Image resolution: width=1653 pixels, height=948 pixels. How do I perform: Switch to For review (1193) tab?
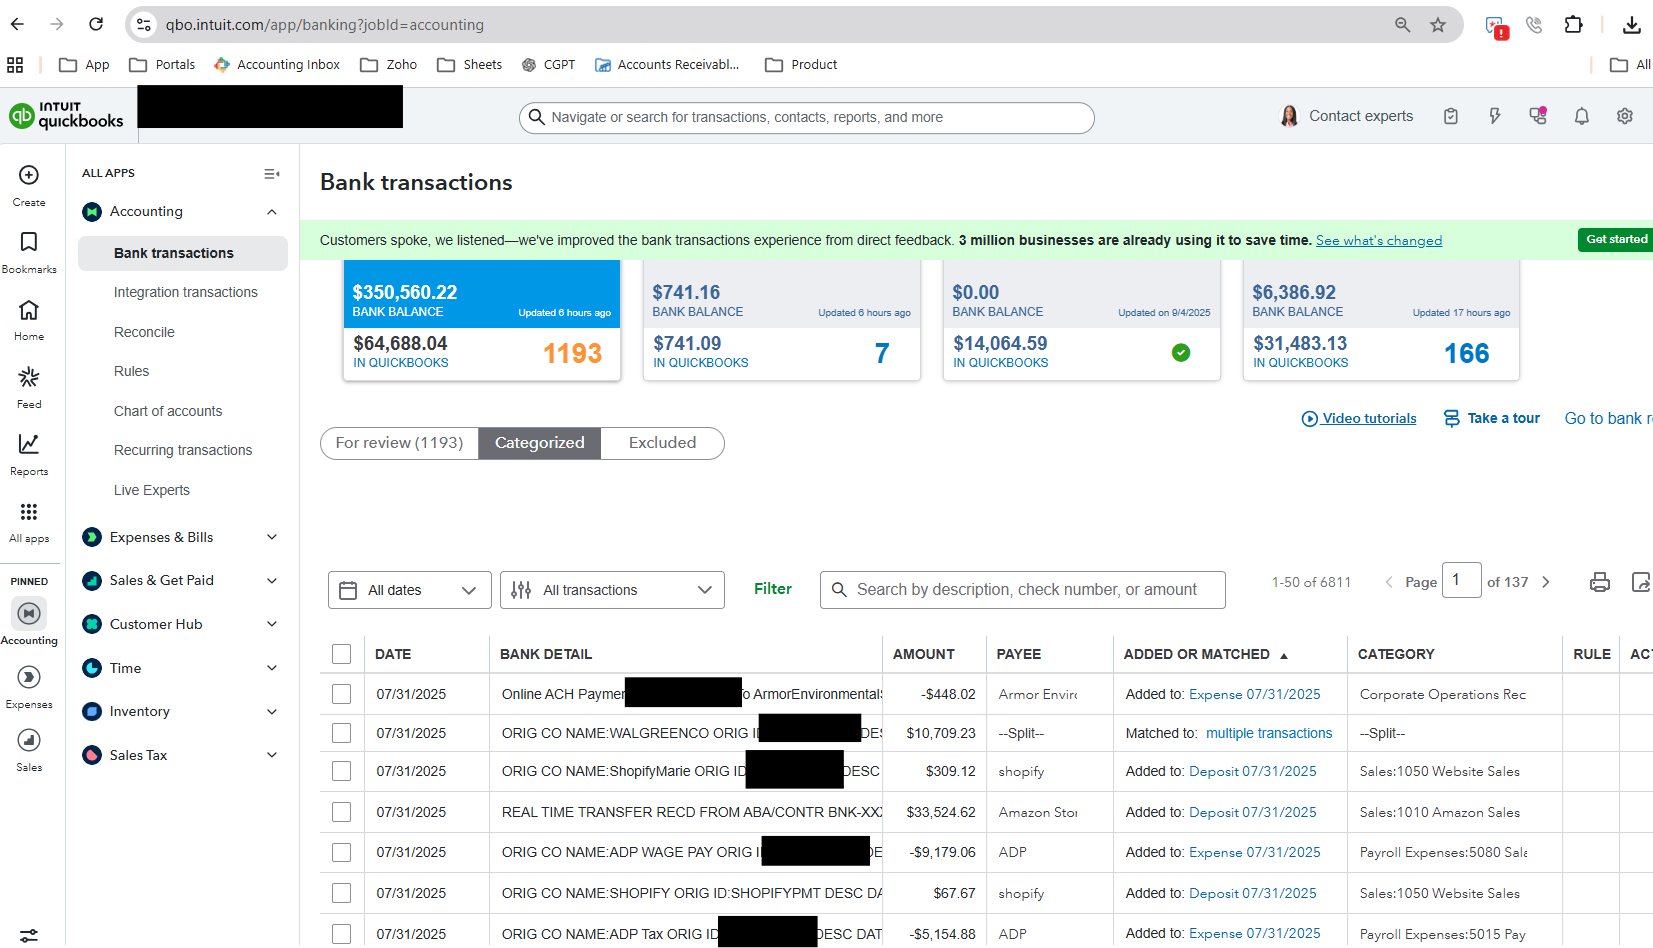tap(400, 443)
